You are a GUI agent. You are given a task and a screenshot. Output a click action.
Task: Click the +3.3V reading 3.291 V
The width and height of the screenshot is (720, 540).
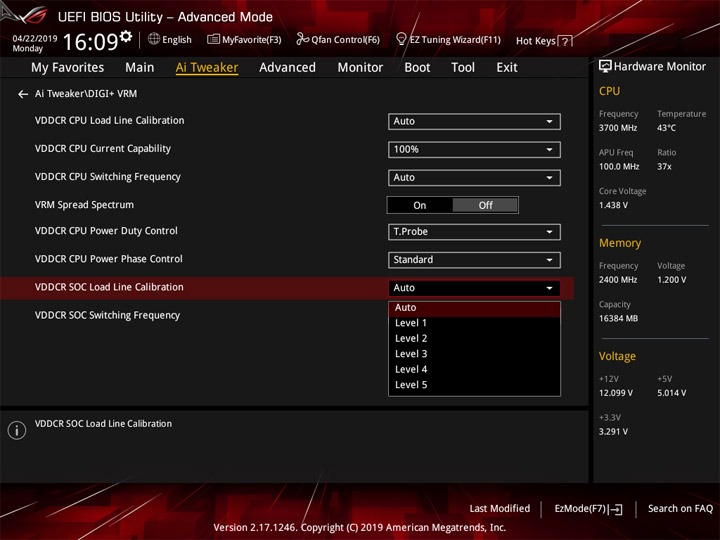pos(613,432)
